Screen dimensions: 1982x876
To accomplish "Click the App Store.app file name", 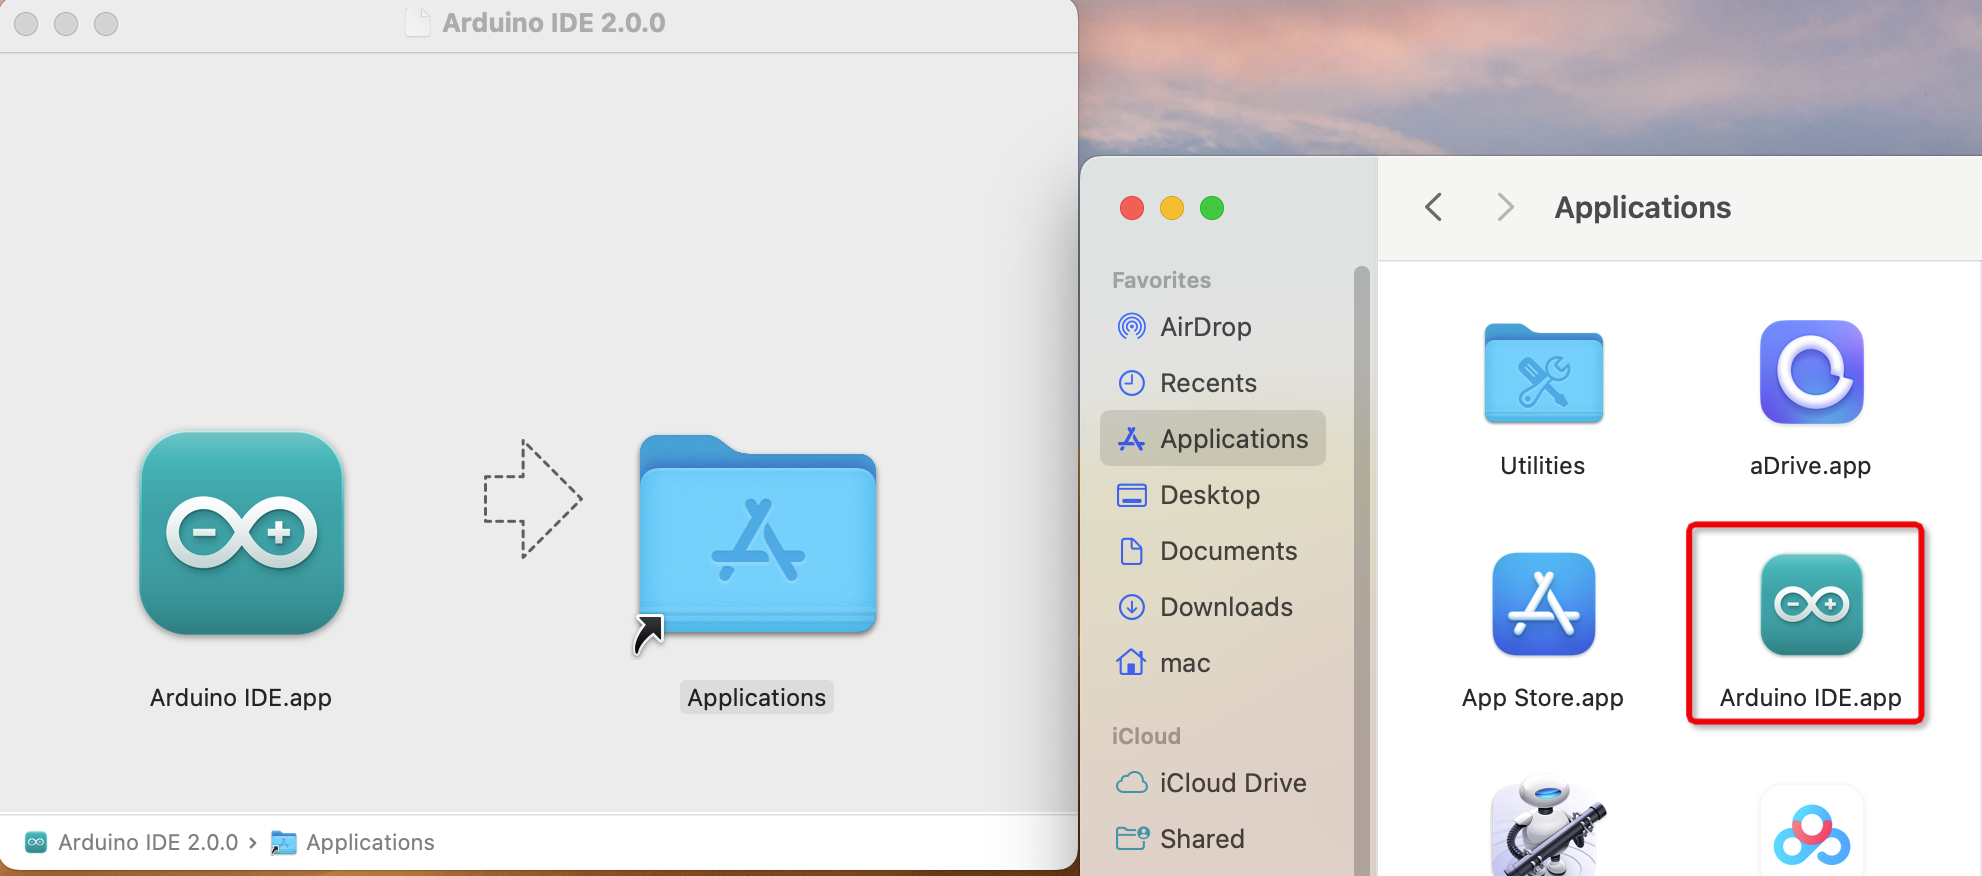I will click(1543, 698).
